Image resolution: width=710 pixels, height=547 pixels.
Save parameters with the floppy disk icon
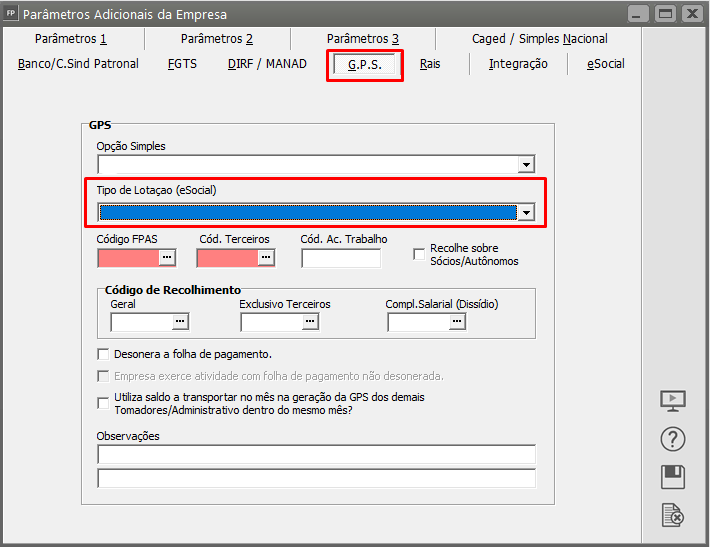pos(673,476)
